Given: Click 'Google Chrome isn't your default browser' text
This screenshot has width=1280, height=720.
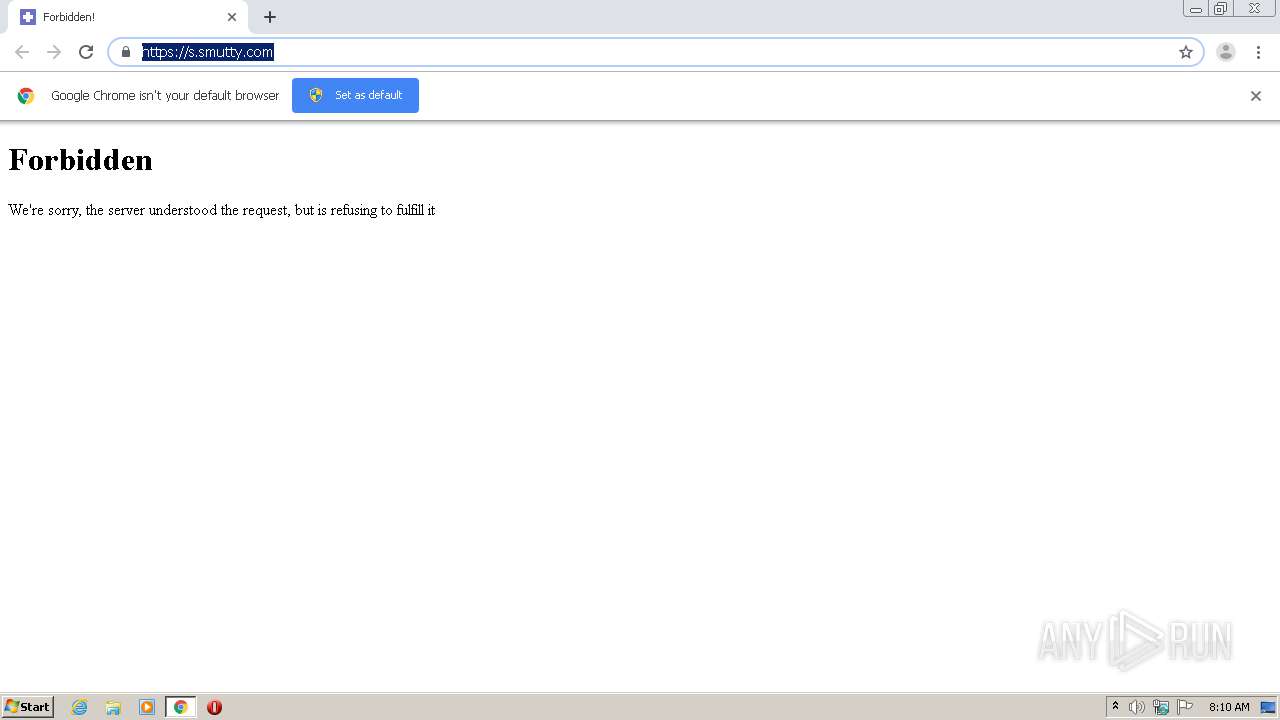Looking at the screenshot, I should coord(165,96).
